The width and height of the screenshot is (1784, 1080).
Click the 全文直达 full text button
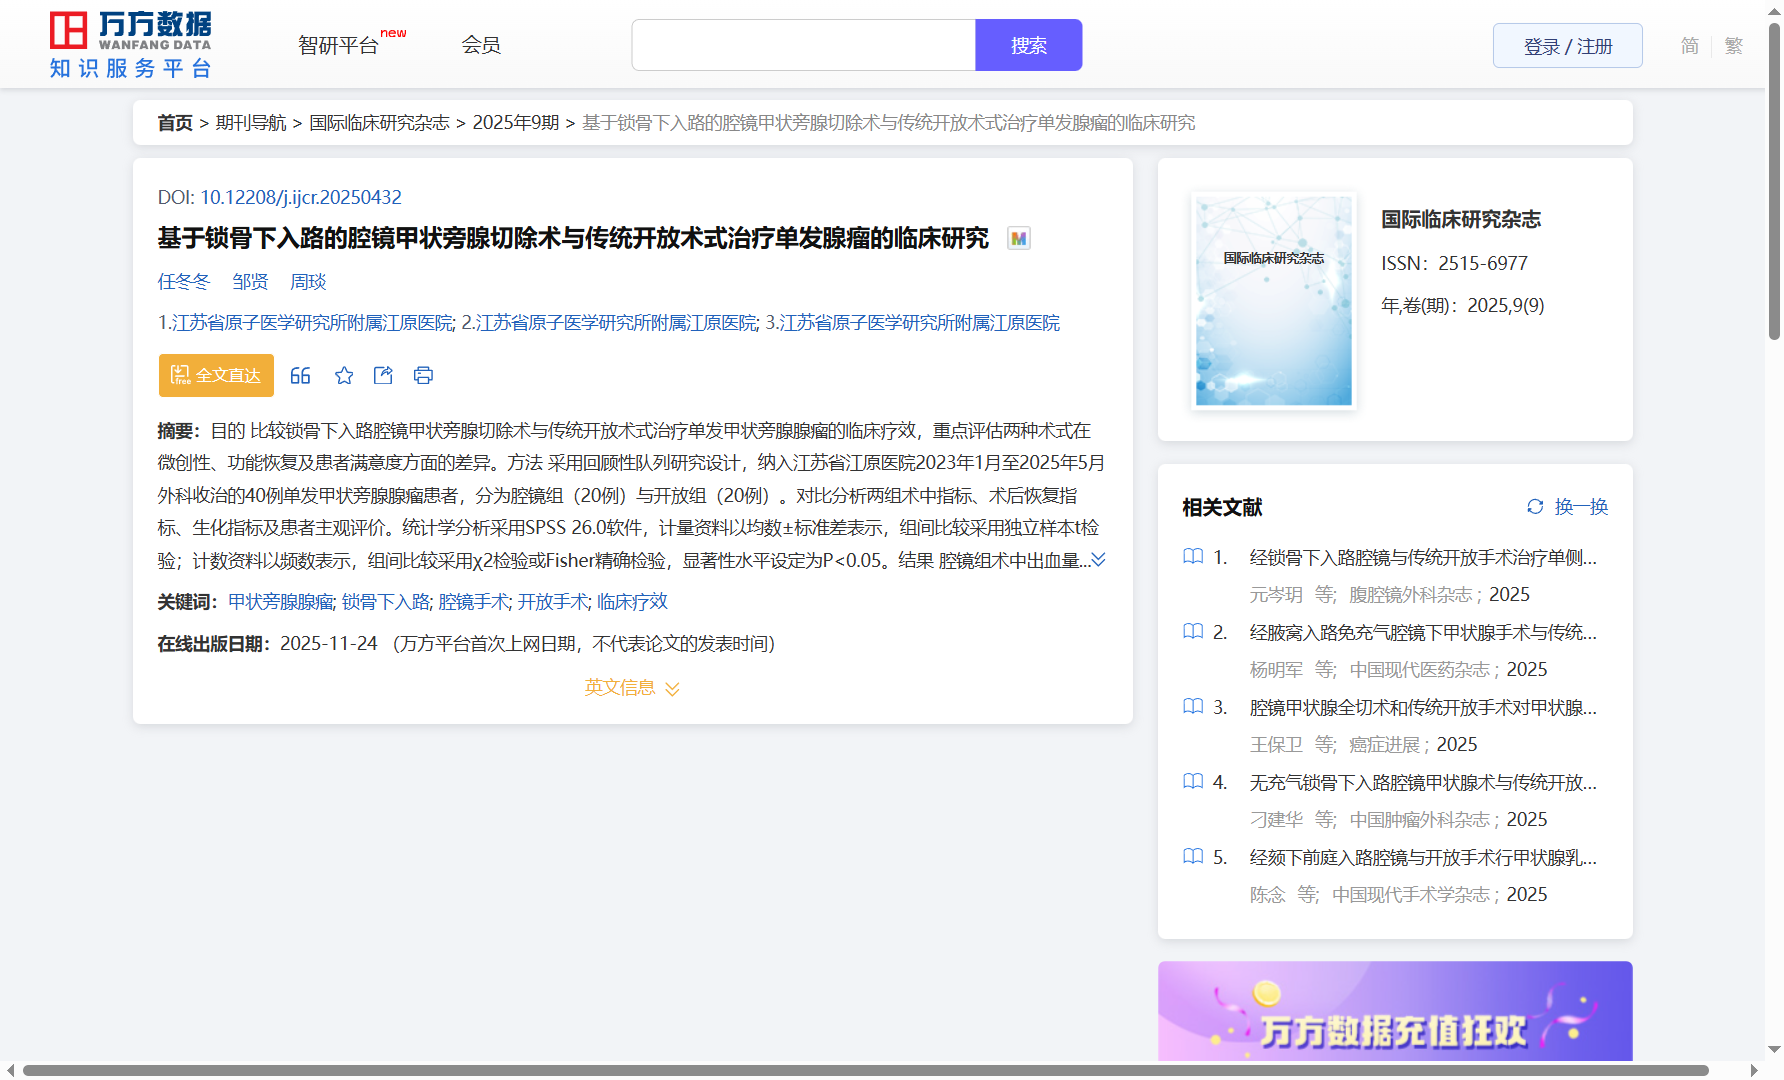(216, 376)
